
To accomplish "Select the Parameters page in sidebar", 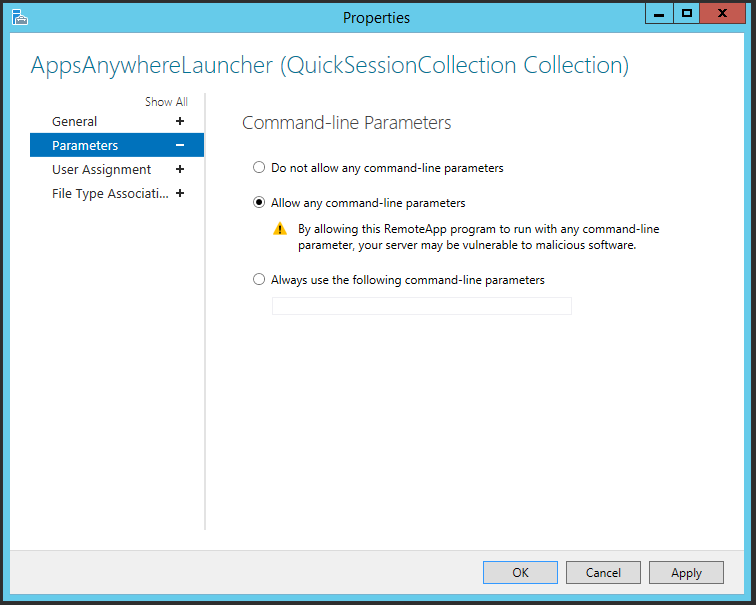I will click(x=85, y=146).
